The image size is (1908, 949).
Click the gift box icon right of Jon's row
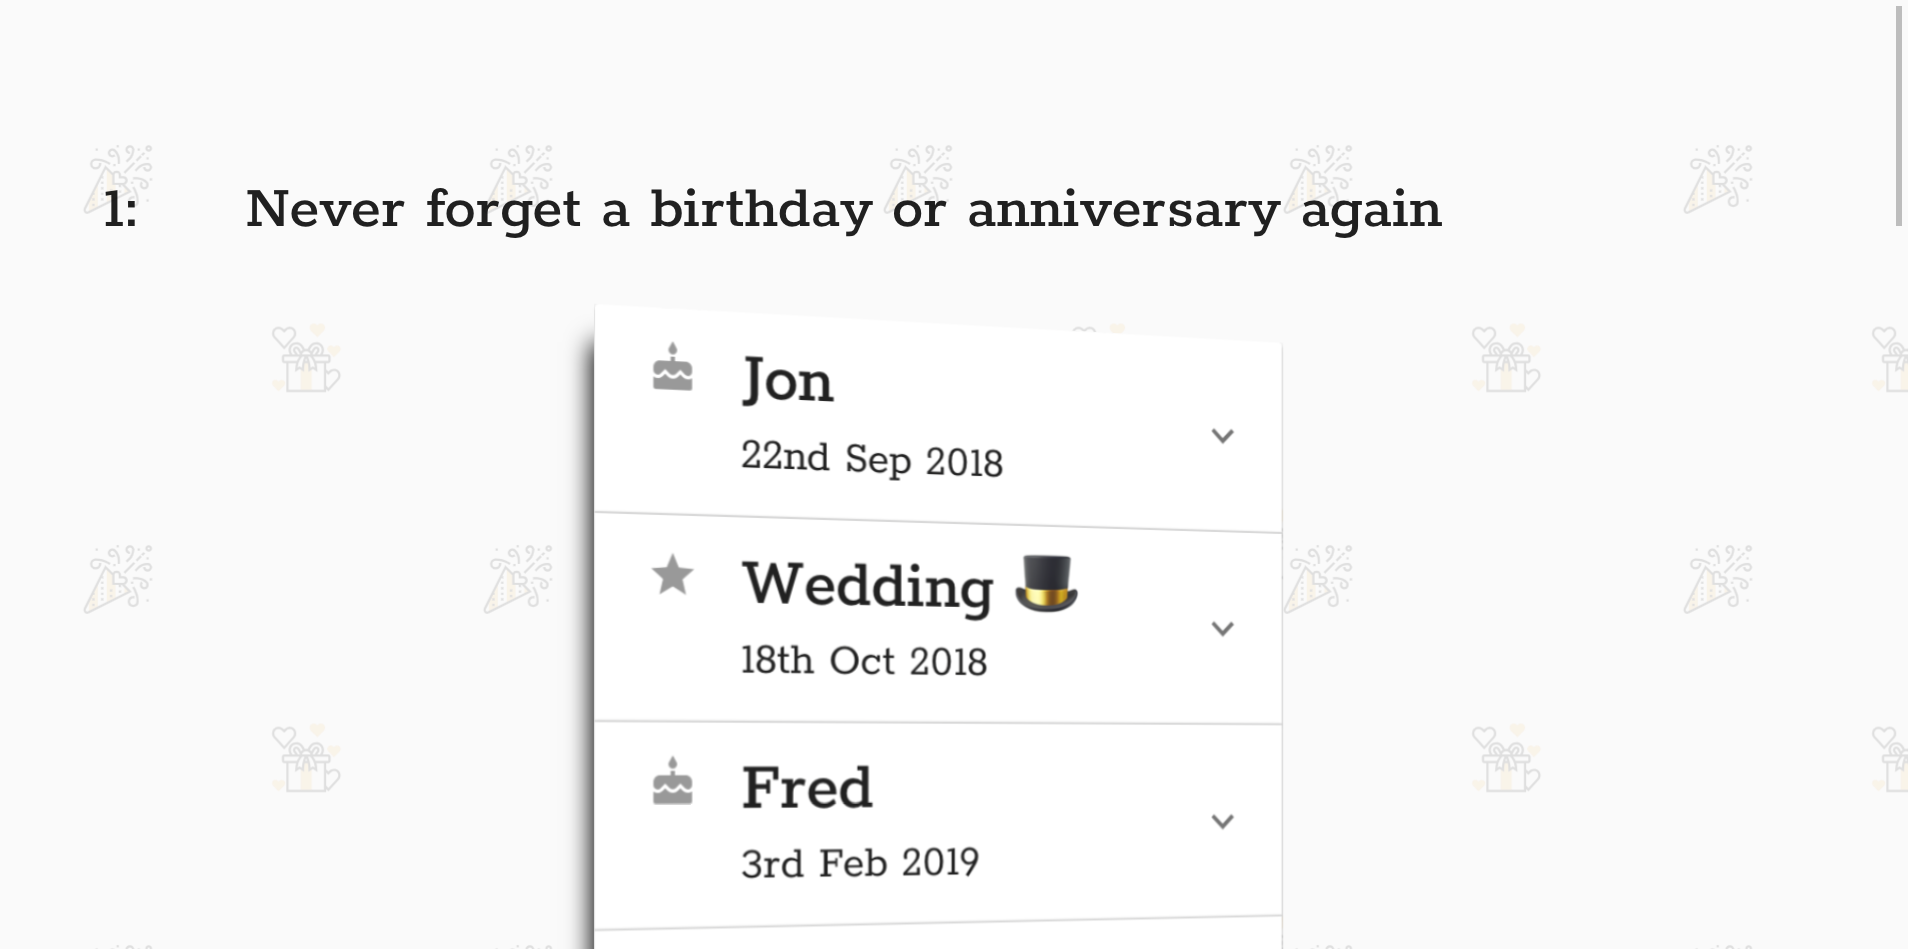pyautogui.click(x=1506, y=358)
